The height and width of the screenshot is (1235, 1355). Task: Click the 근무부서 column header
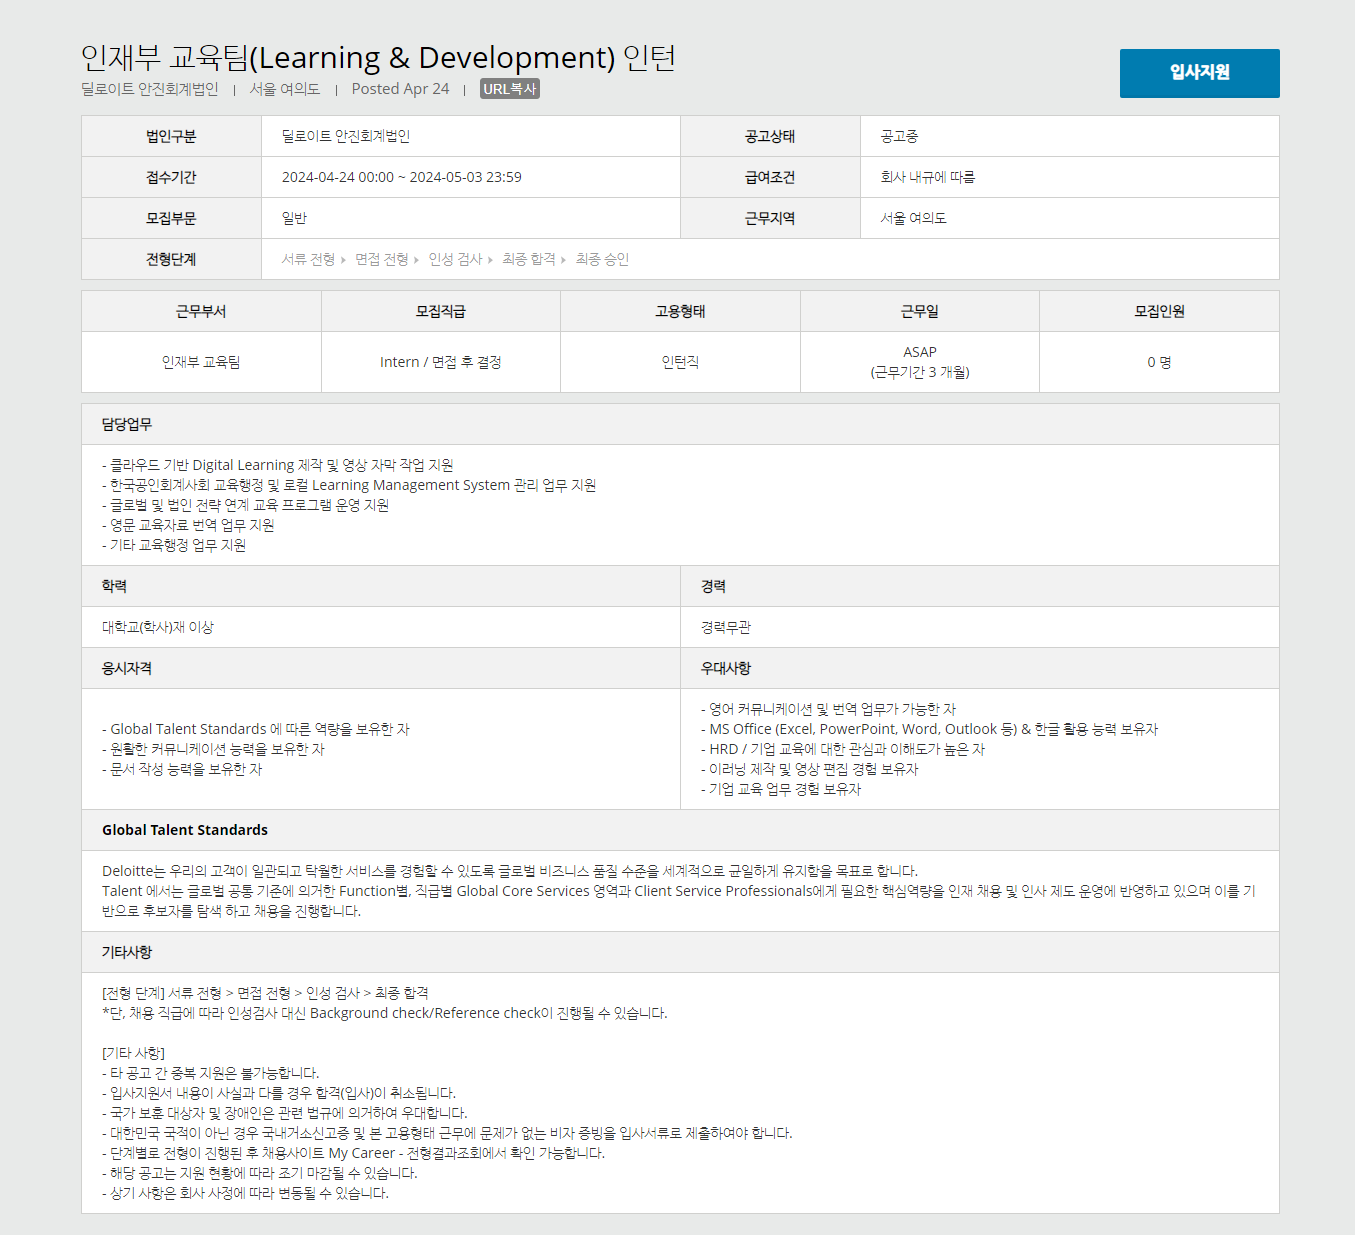tap(201, 311)
